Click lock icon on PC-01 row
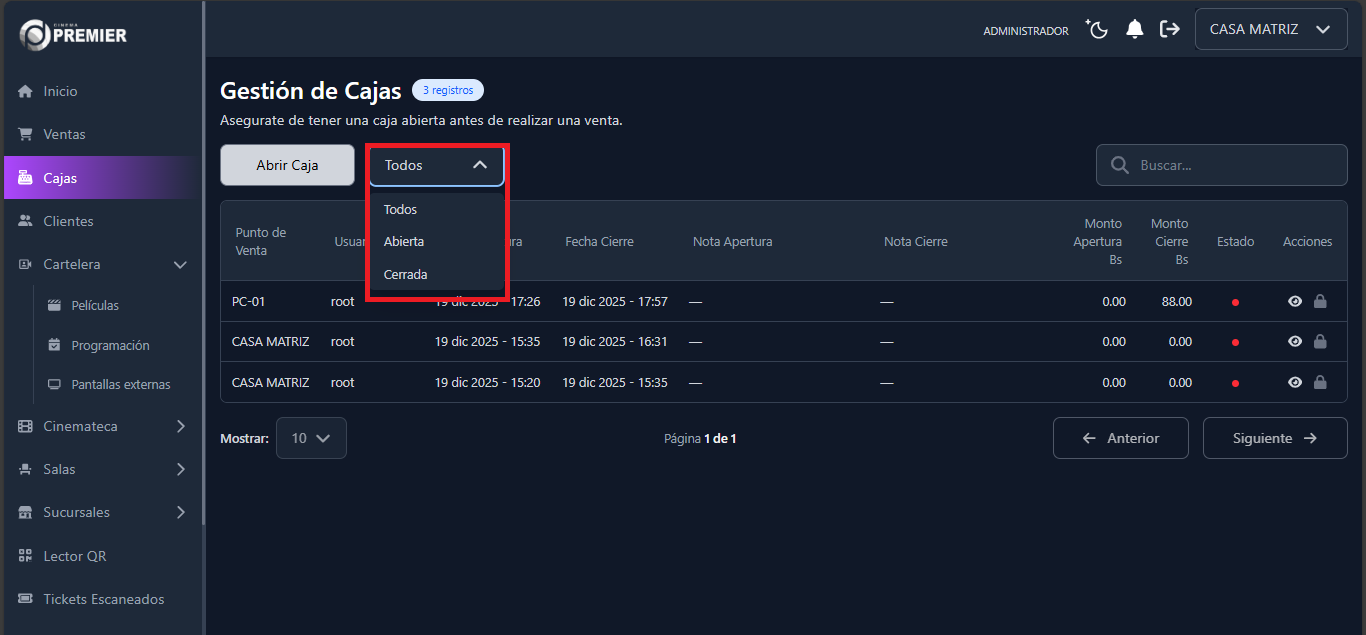Viewport: 1366px width, 635px height. pos(1320,301)
